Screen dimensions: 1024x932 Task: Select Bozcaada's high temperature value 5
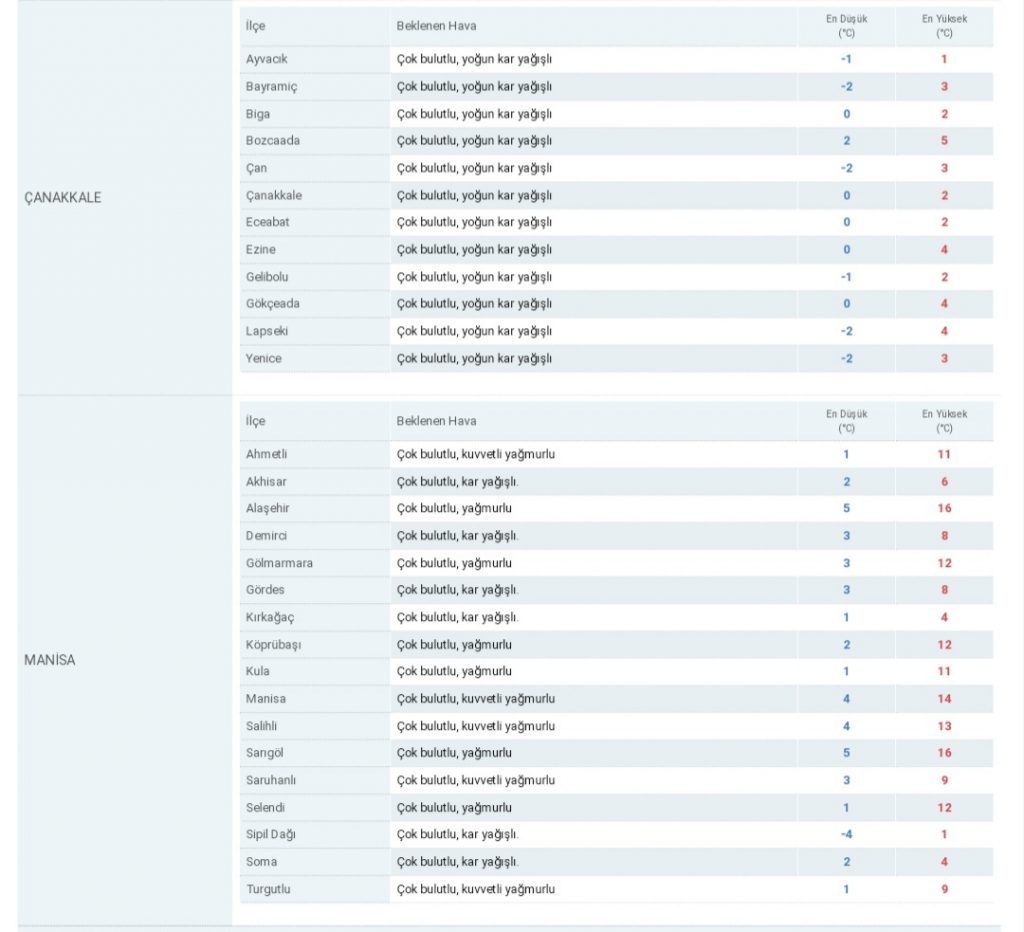(944, 140)
